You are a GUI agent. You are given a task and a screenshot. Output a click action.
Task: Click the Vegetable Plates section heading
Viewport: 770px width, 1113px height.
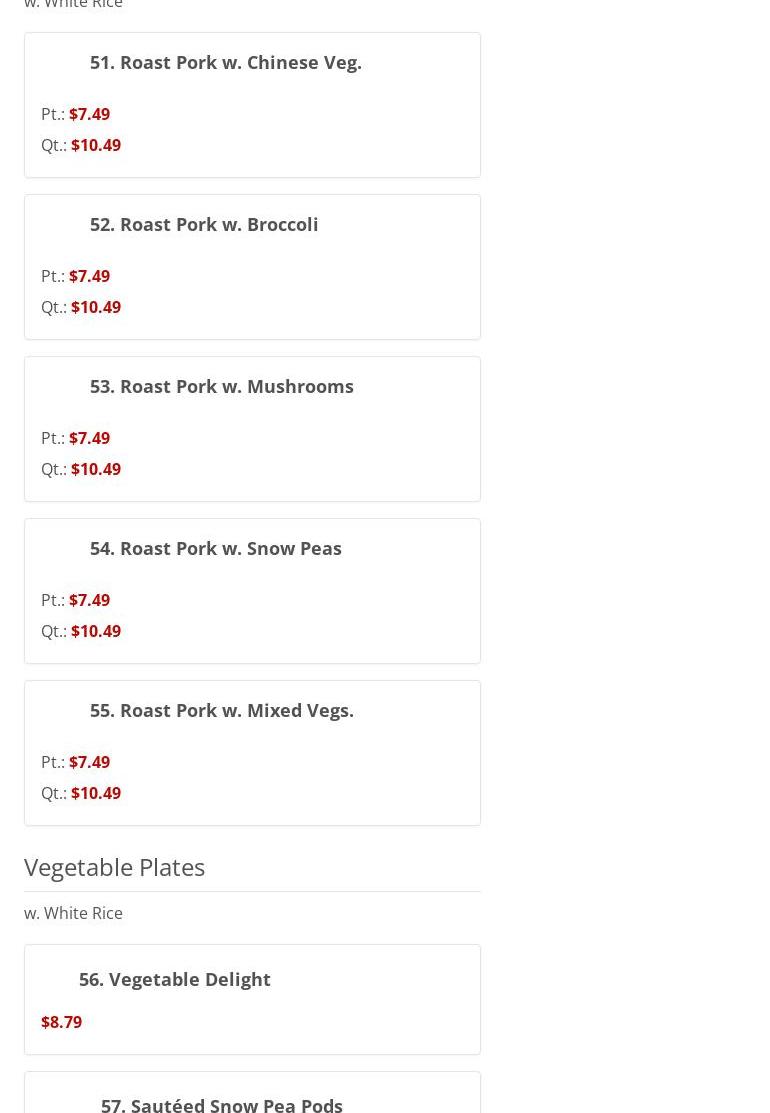[114, 867]
